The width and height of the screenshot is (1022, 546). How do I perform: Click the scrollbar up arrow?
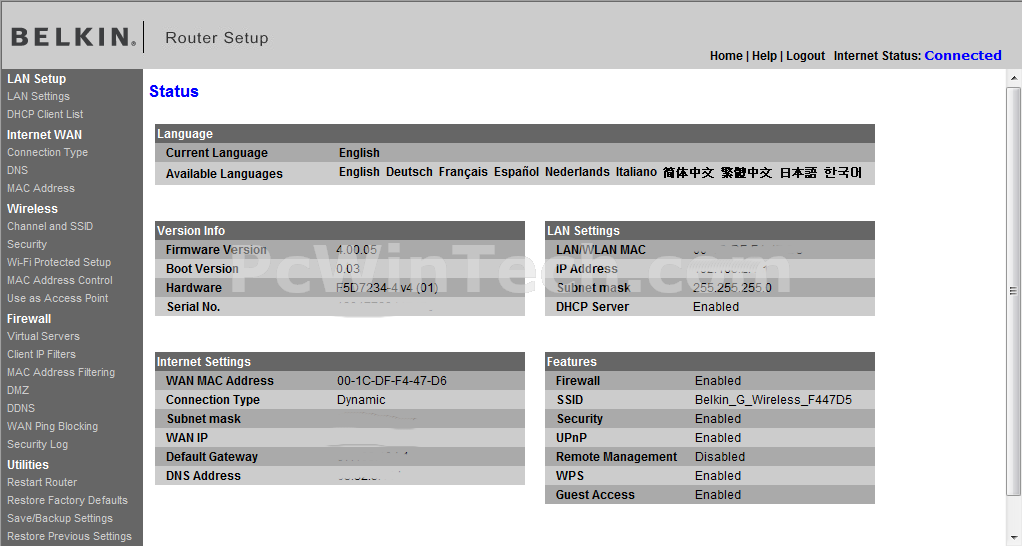coord(1014,78)
